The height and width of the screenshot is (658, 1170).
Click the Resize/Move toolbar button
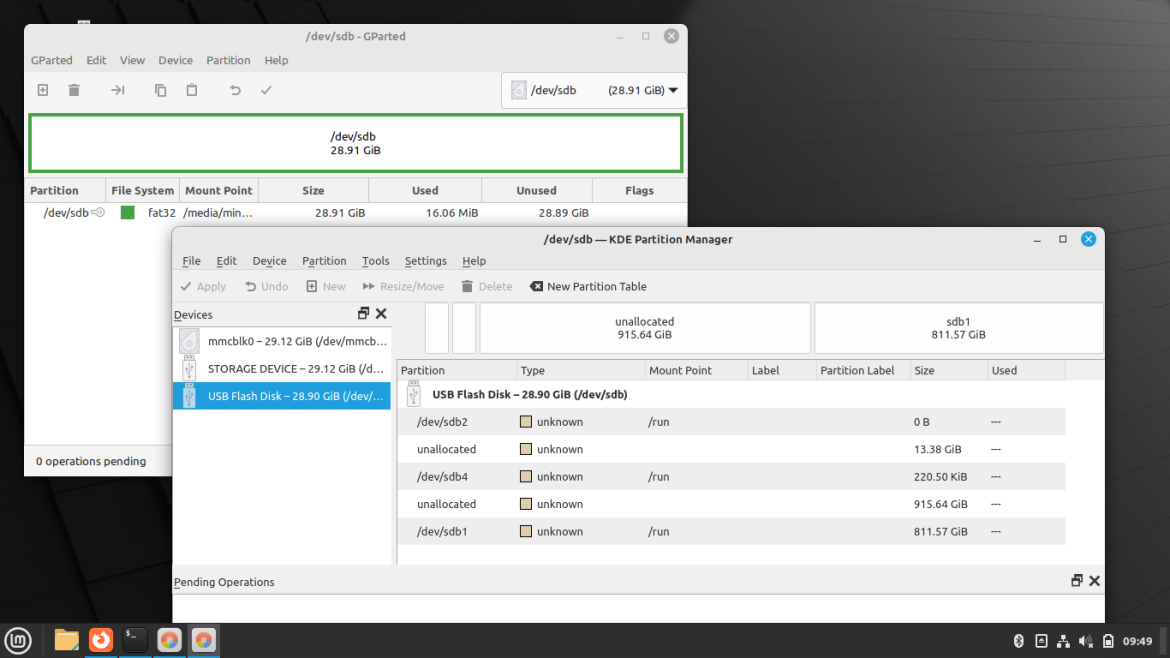[403, 286]
